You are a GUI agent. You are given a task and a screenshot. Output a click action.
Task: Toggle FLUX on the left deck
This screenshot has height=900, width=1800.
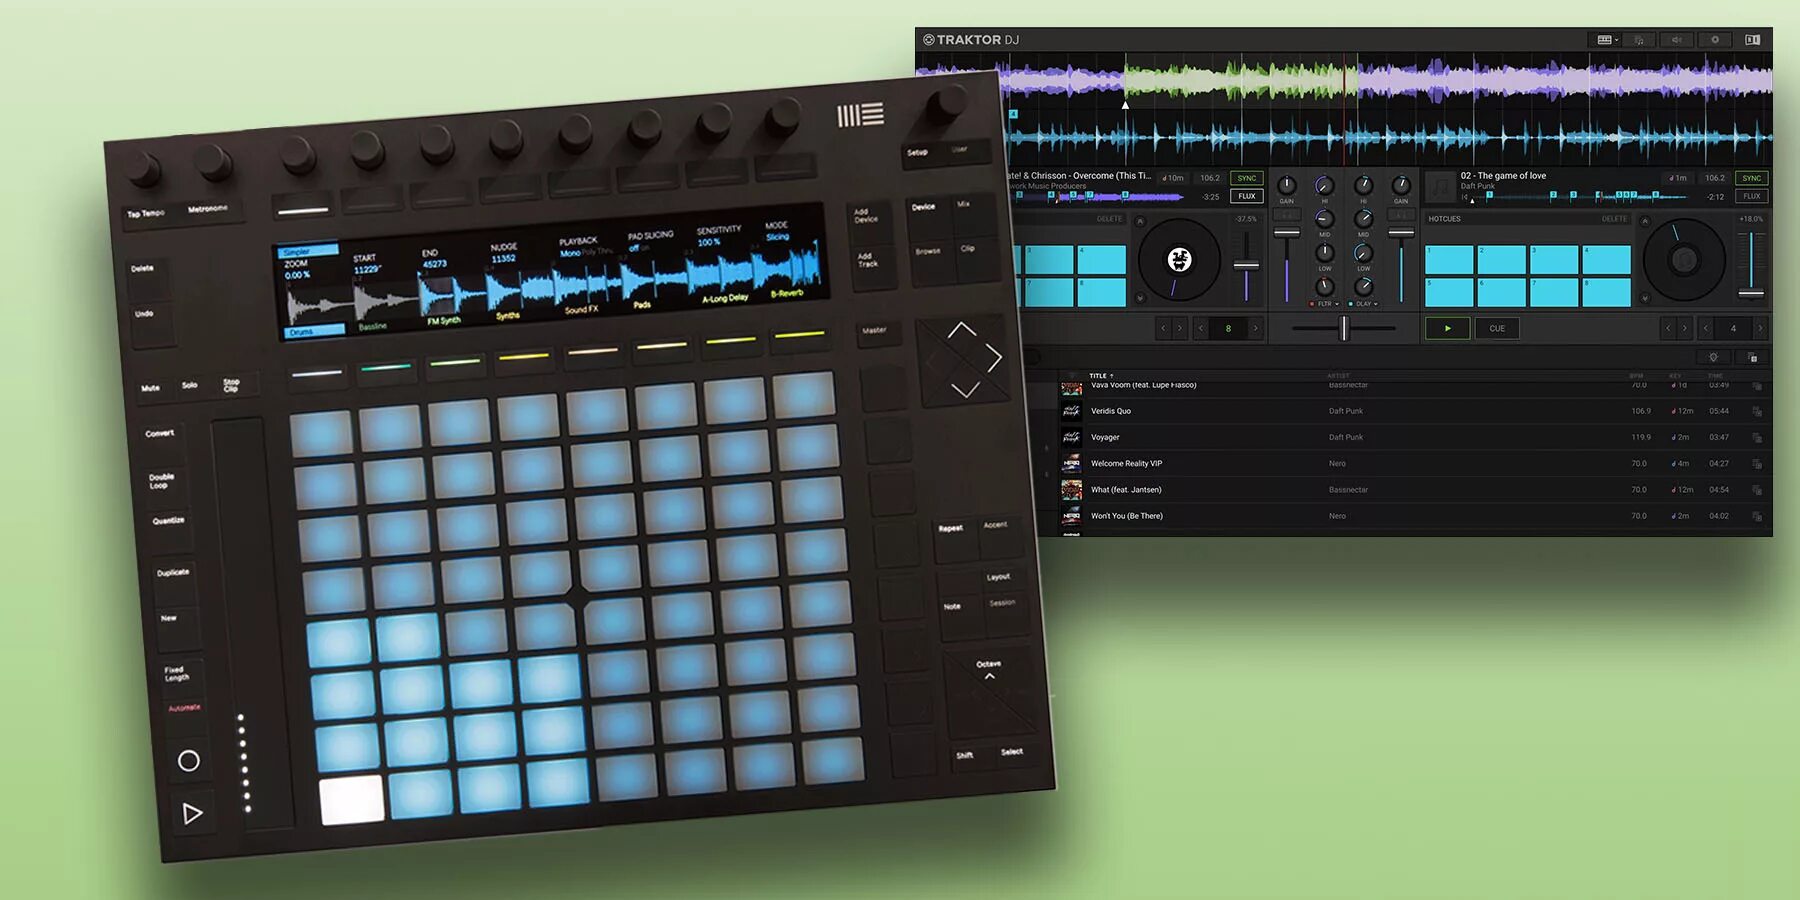click(x=1247, y=196)
